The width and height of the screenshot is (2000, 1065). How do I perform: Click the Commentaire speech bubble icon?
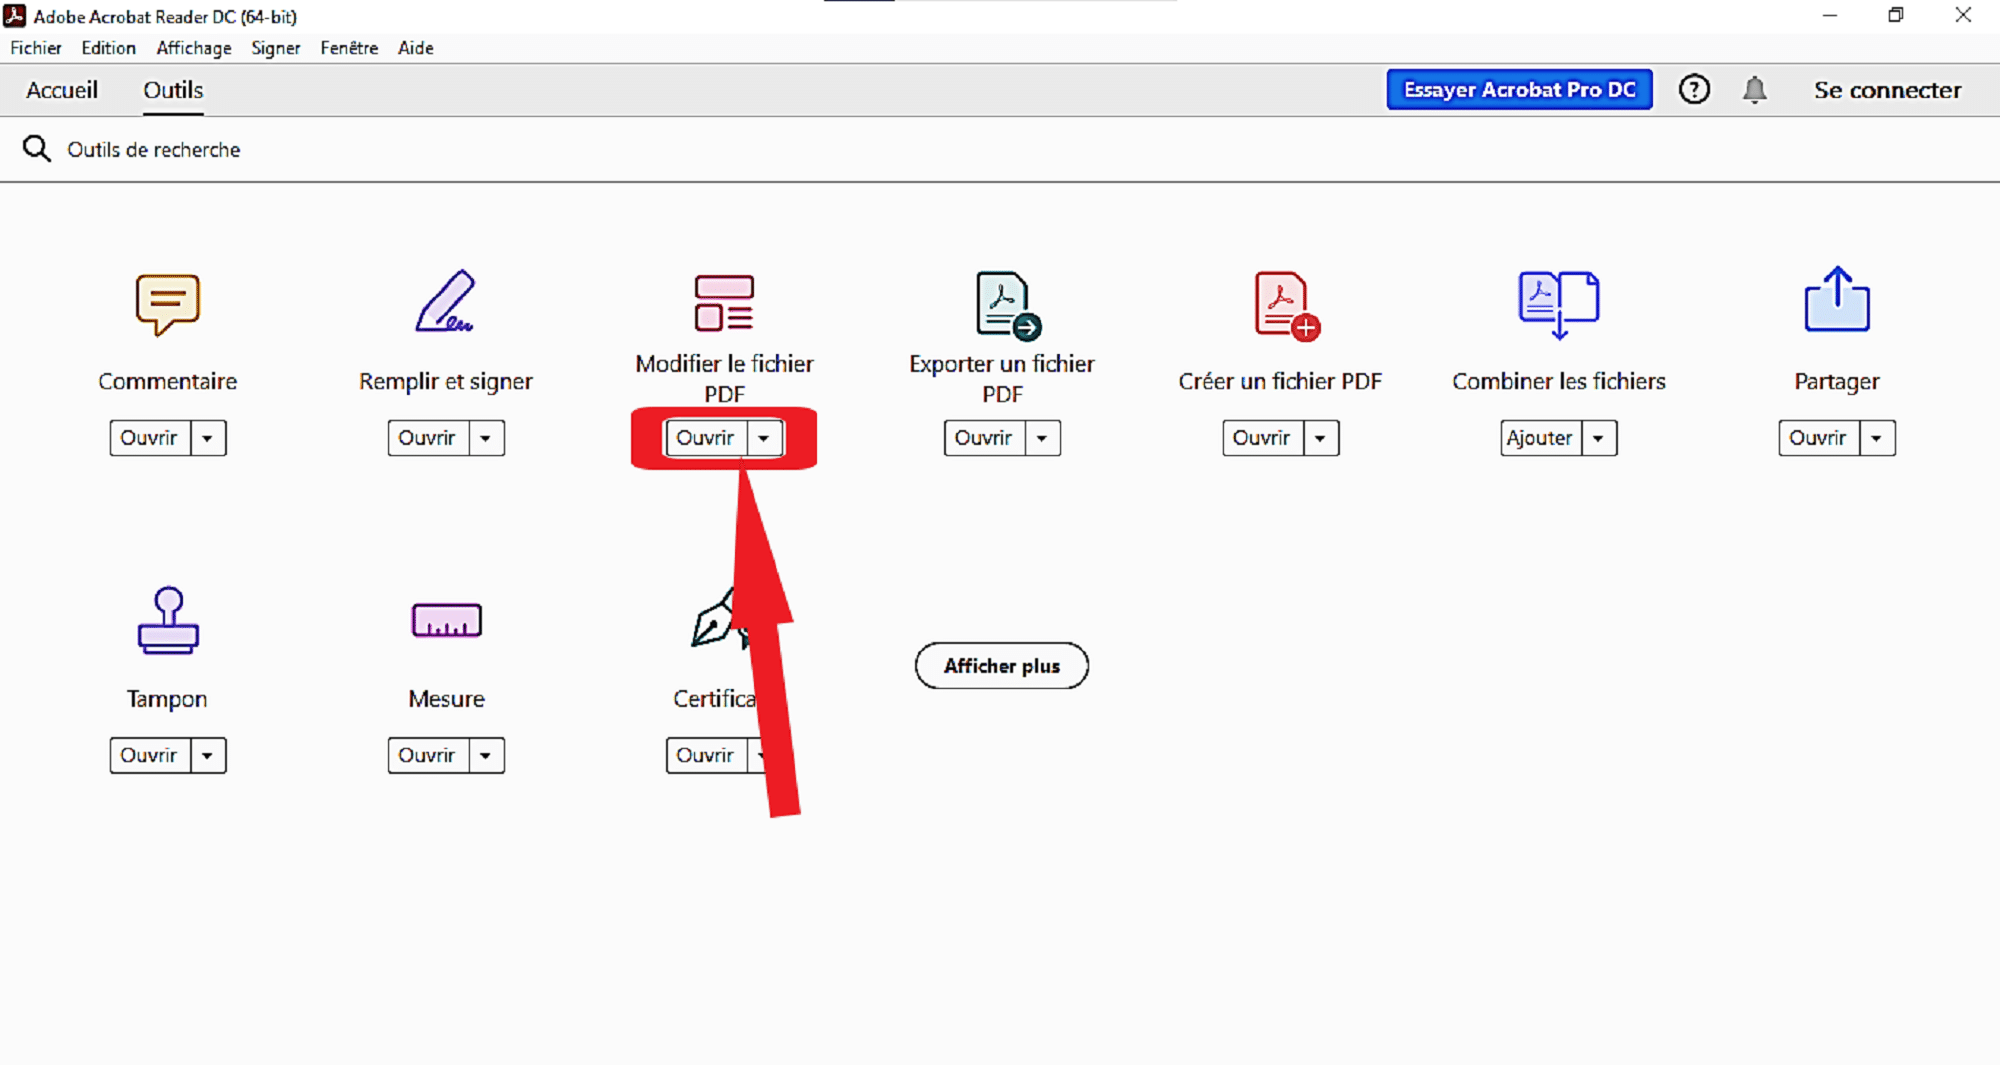[x=168, y=304]
